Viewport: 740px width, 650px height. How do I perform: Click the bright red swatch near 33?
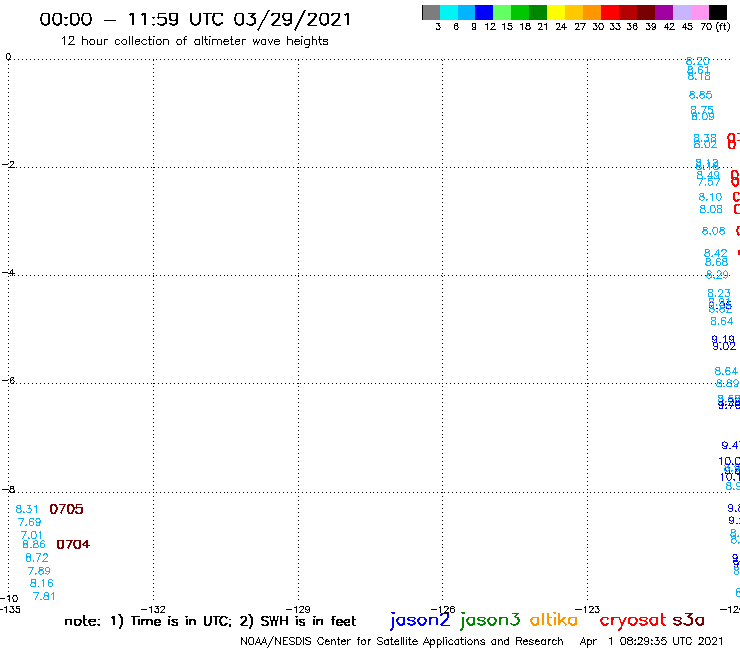610,12
